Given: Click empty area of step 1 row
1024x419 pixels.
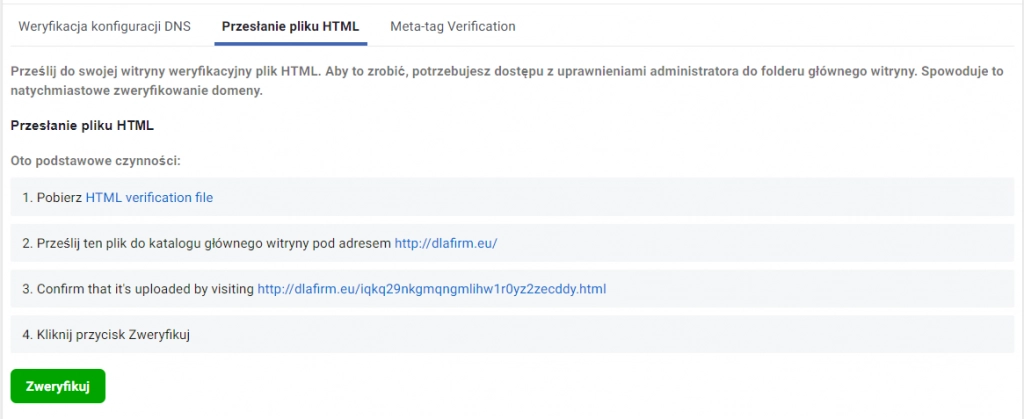Looking at the screenshot, I should pyautogui.click(x=614, y=197).
